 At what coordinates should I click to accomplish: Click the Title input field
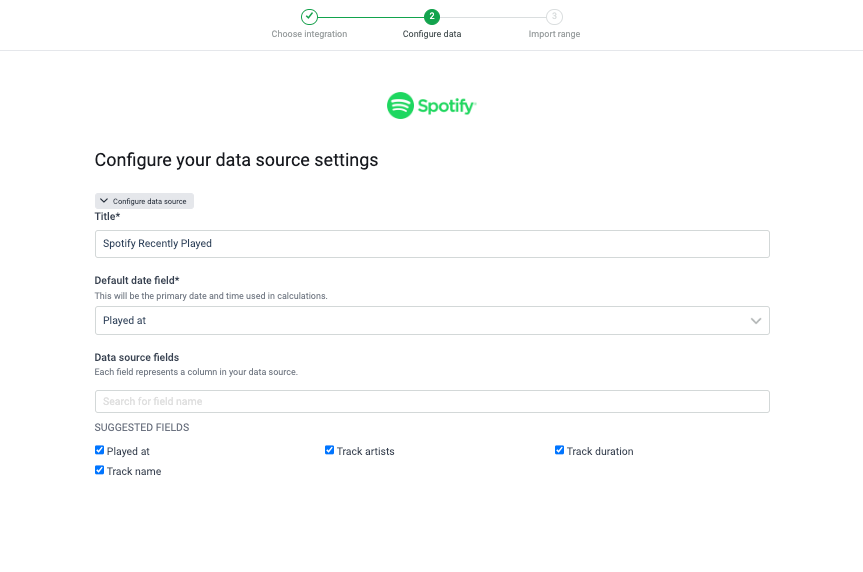431,244
